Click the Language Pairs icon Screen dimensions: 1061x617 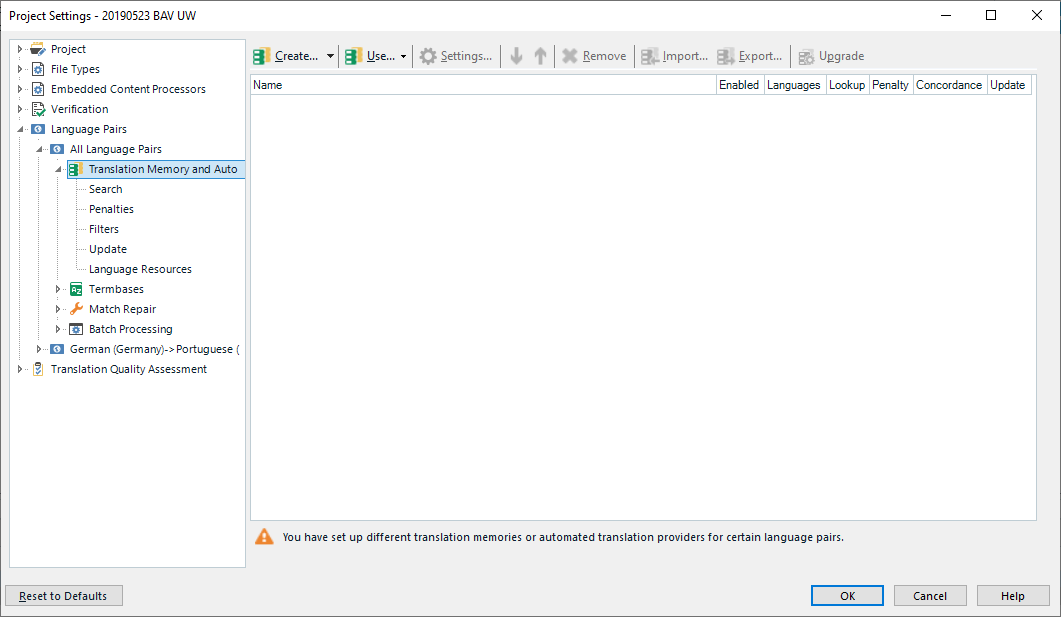point(38,129)
